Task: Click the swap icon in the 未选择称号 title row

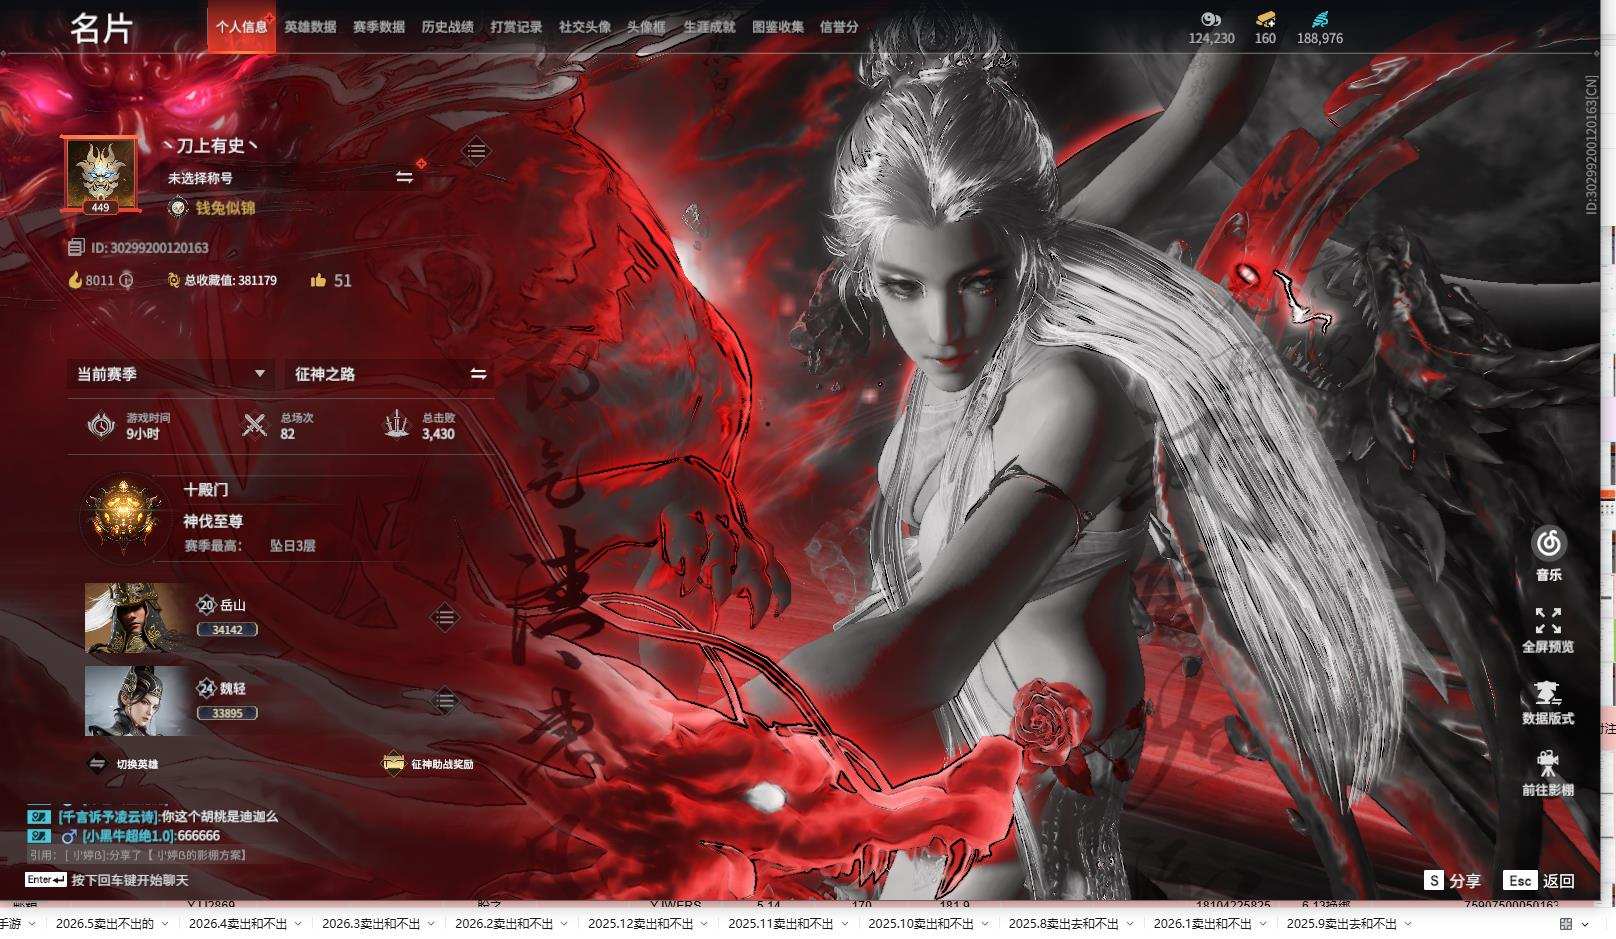Action: point(404,177)
